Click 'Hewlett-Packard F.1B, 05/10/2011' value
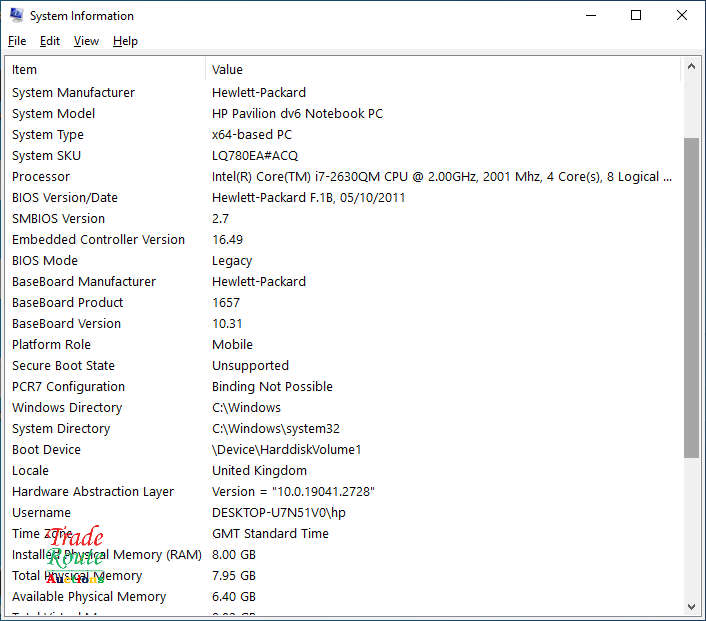 click(x=309, y=198)
